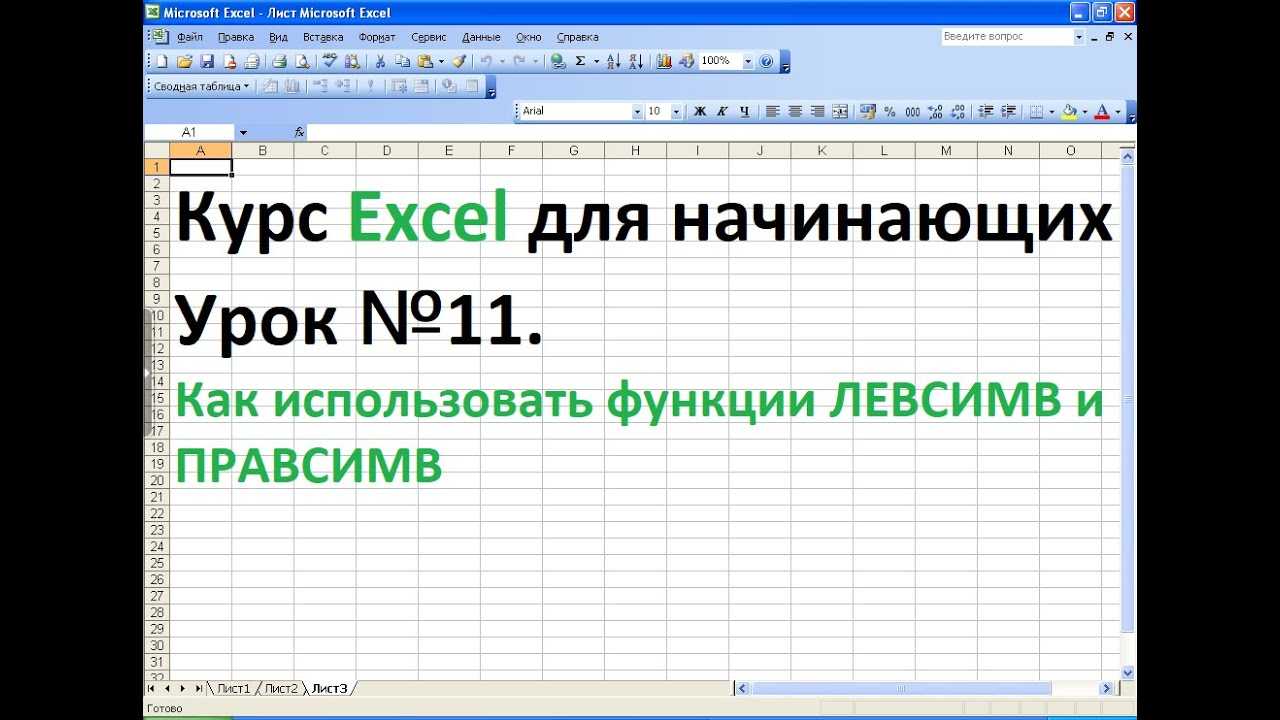Insert a hyperlink with globe icon
The height and width of the screenshot is (720, 1280).
pyautogui.click(x=557, y=61)
